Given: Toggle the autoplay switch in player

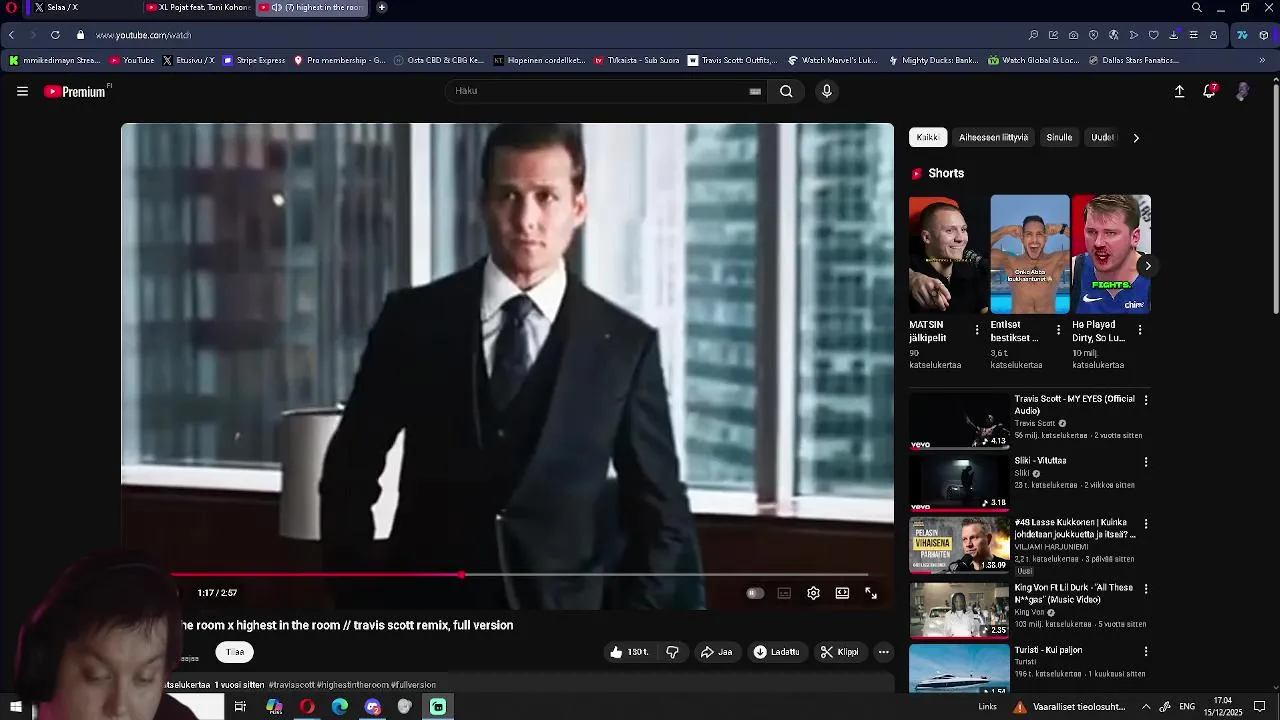Looking at the screenshot, I should [x=755, y=593].
